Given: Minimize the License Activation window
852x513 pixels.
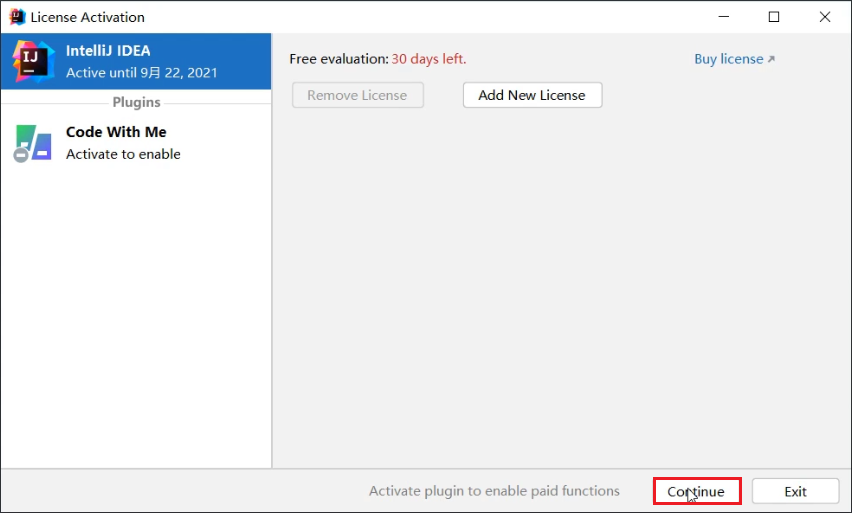Looking at the screenshot, I should (724, 17).
